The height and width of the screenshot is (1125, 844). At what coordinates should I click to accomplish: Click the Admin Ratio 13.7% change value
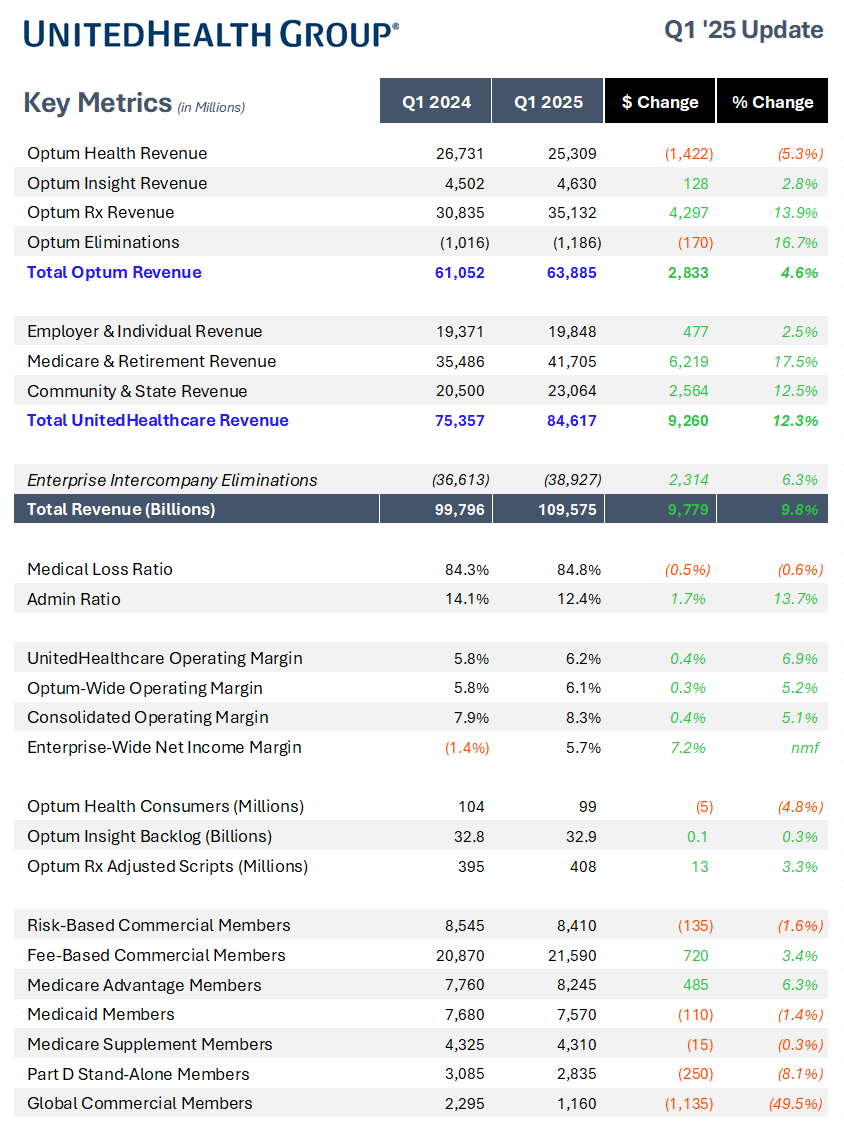point(797,598)
